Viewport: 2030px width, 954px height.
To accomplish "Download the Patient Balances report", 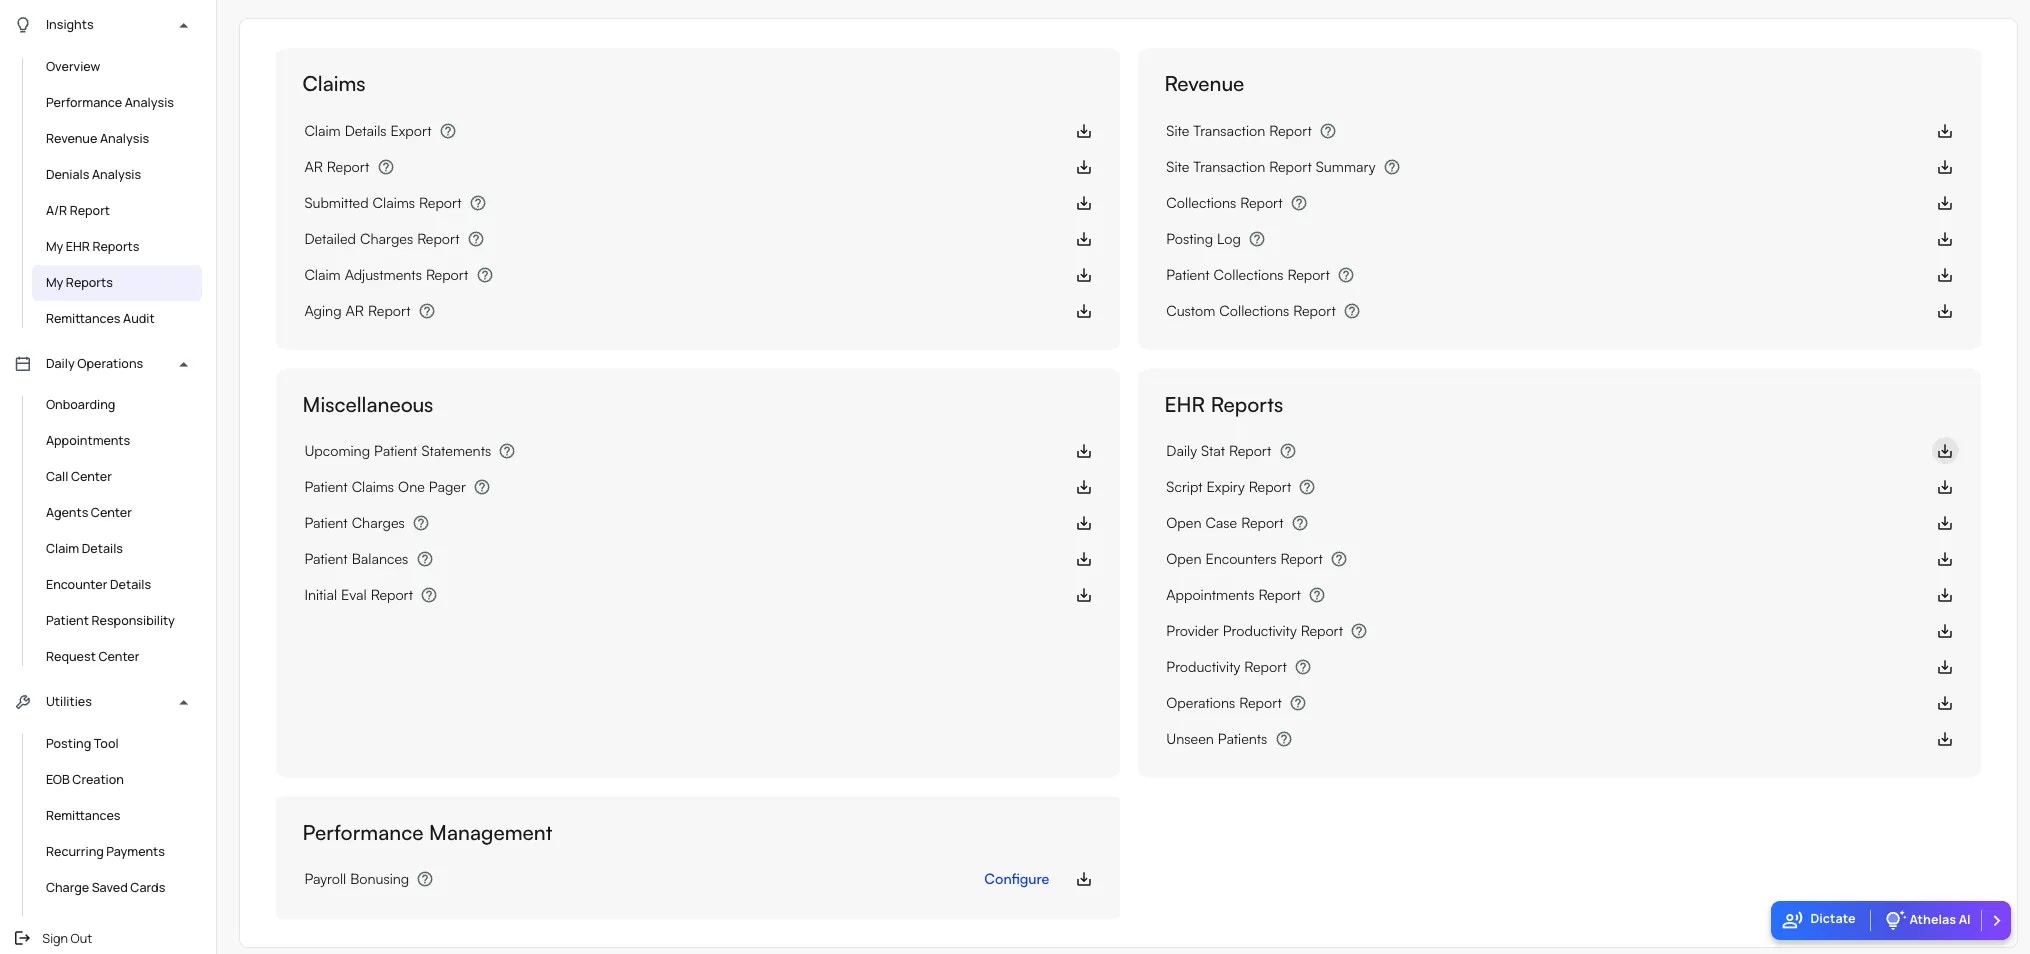I will (x=1084, y=559).
